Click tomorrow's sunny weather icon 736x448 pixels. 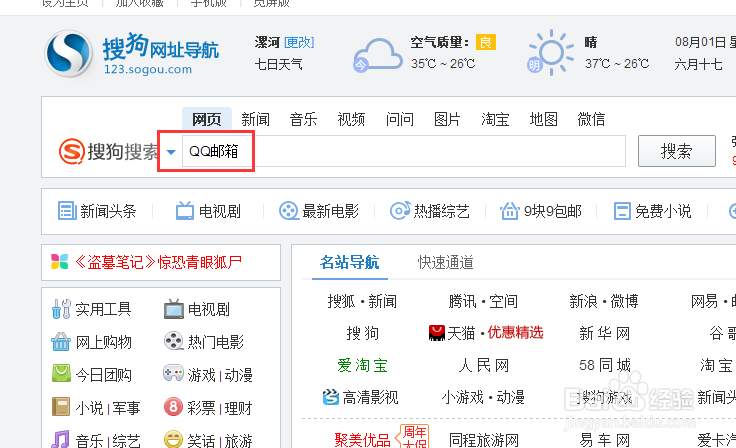pyautogui.click(x=550, y=53)
